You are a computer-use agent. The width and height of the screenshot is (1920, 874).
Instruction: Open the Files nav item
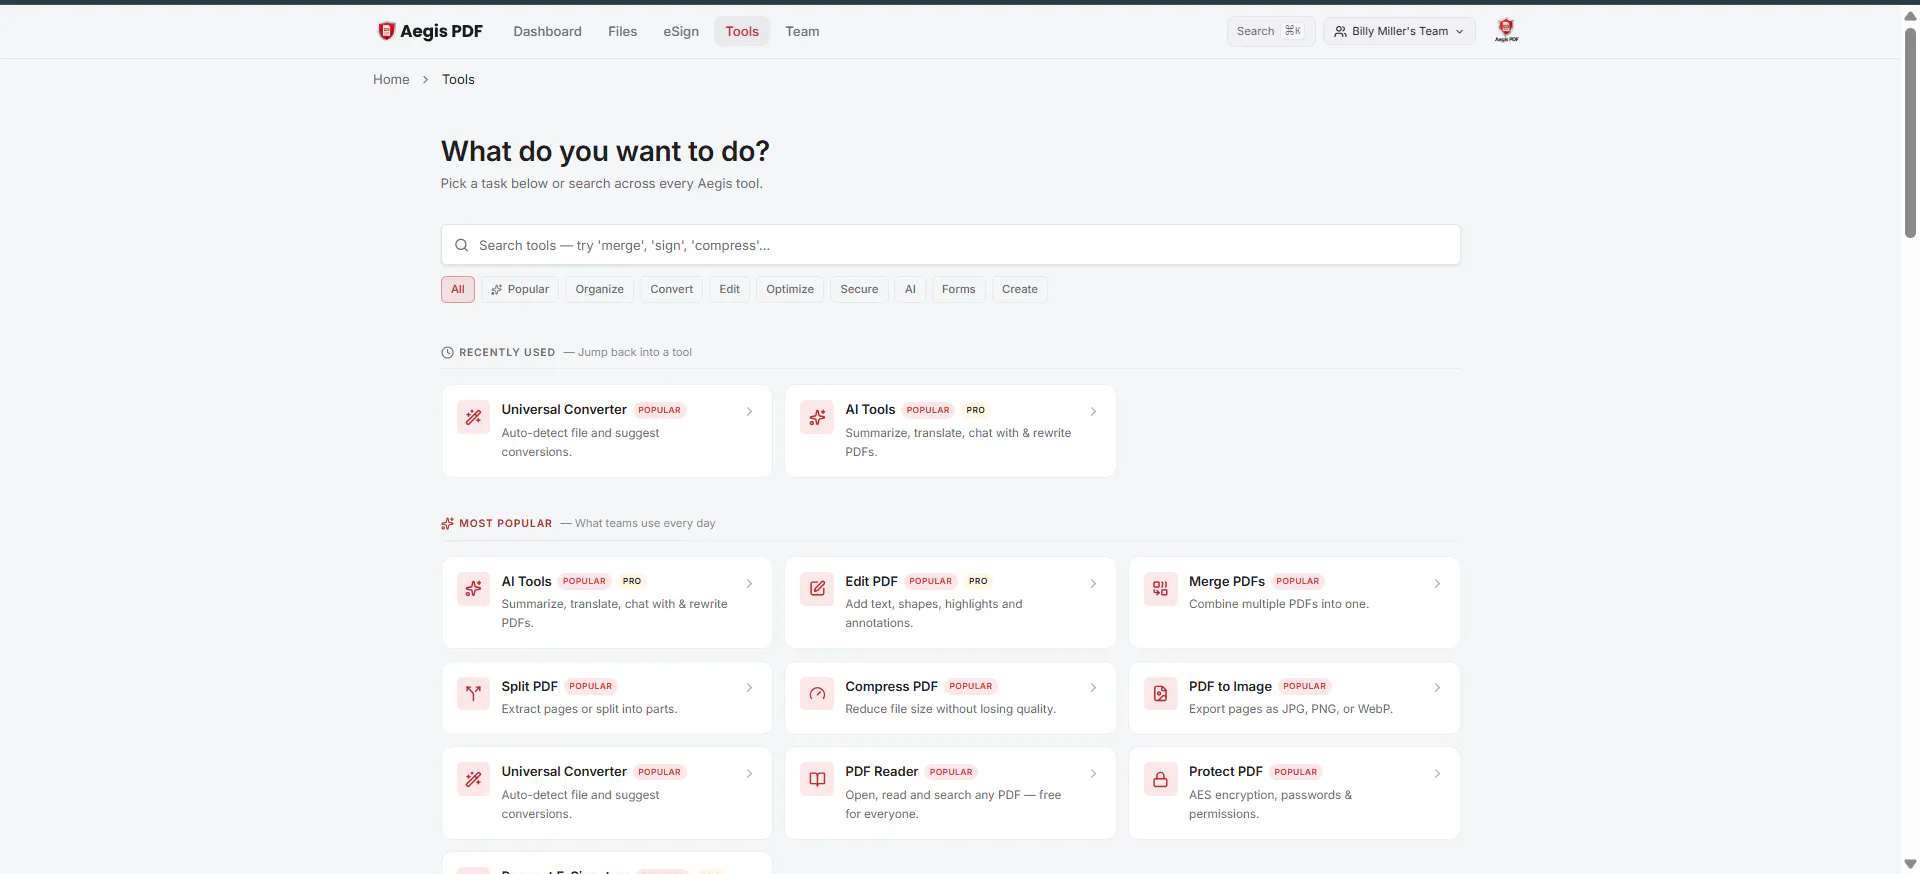[622, 31]
